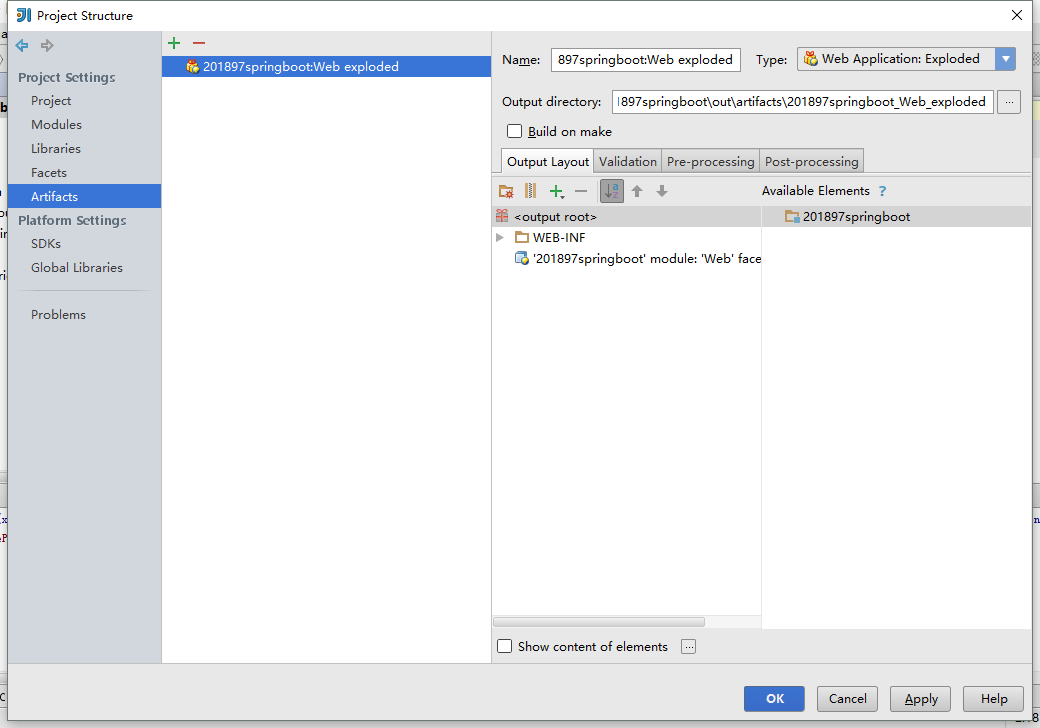This screenshot has height=728, width=1040.
Task: Toggle sort elements by names and types
Action: pyautogui.click(x=612, y=191)
